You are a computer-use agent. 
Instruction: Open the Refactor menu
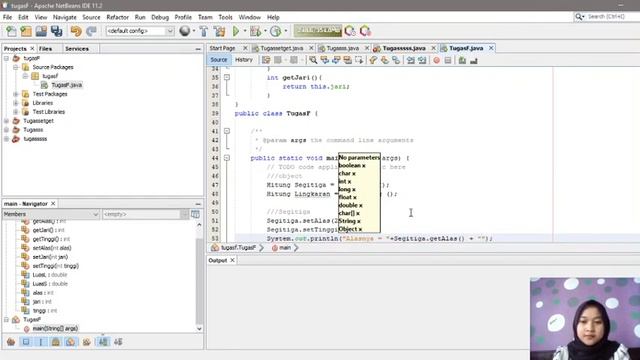[118, 17]
